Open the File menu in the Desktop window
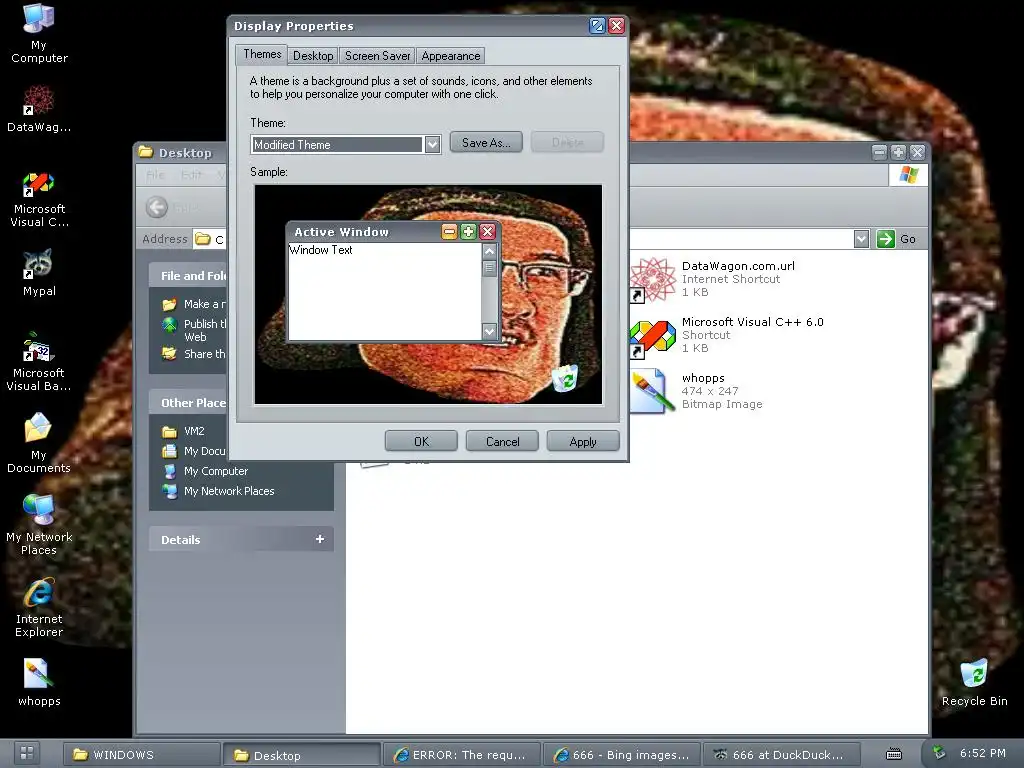This screenshot has width=1024, height=768. (x=155, y=175)
